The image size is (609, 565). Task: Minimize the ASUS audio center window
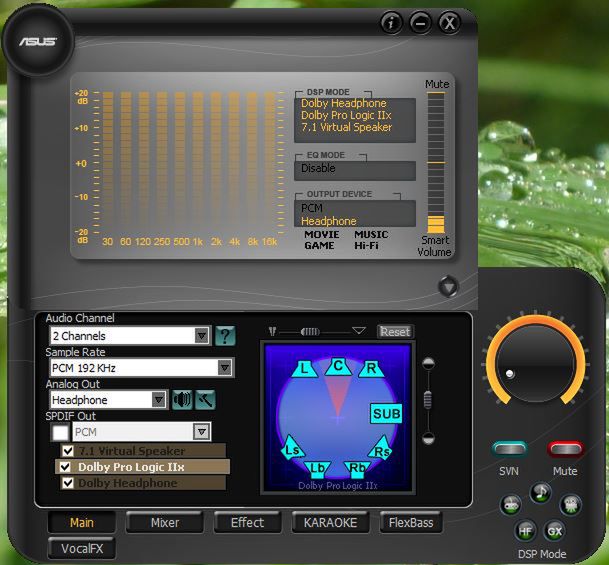point(420,23)
